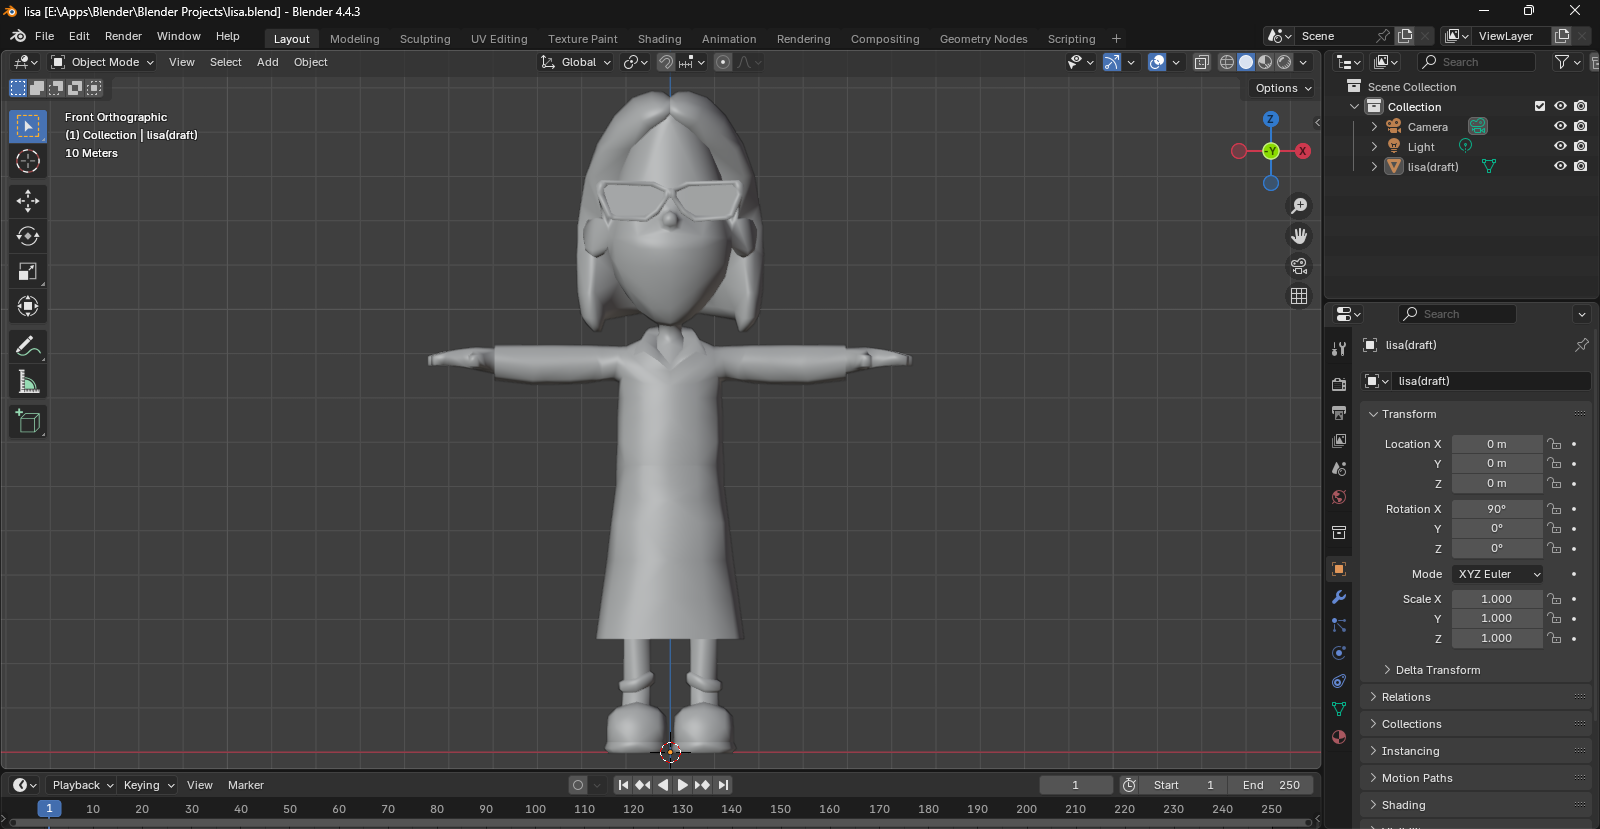The width and height of the screenshot is (1600, 829).
Task: Open the timeline Keying popover
Action: [x=148, y=785]
